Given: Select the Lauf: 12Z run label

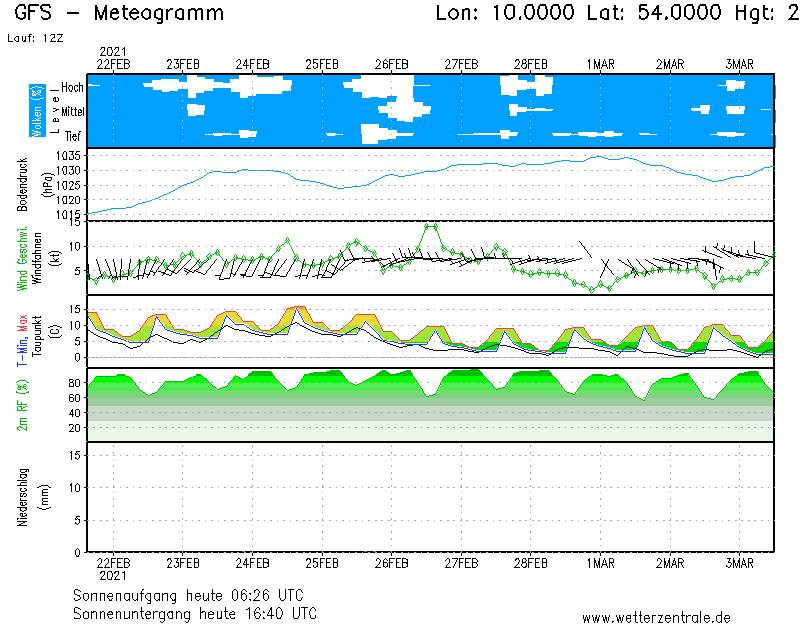Looking at the screenshot, I should tap(34, 37).
